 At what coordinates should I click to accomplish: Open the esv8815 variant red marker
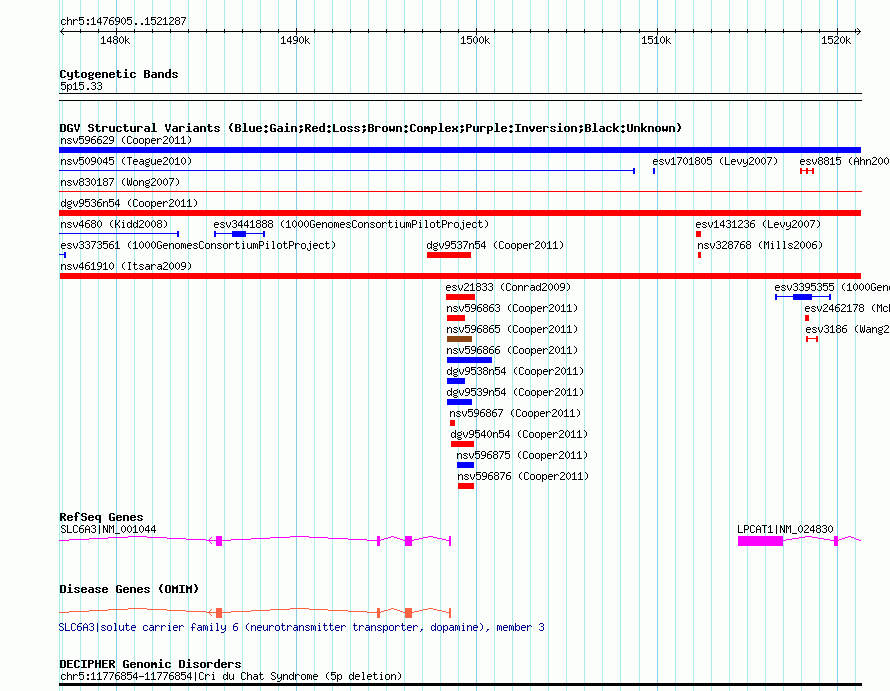tap(807, 171)
